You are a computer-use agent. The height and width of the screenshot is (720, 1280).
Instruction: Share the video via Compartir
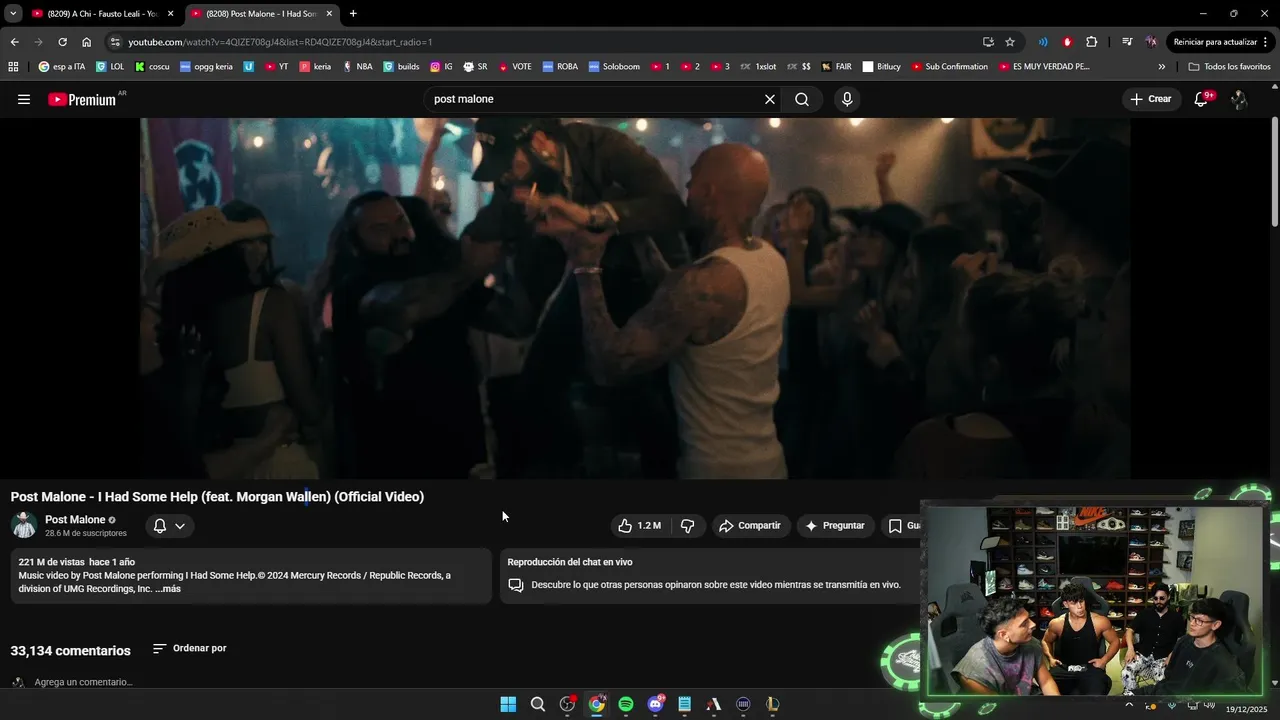click(x=751, y=526)
